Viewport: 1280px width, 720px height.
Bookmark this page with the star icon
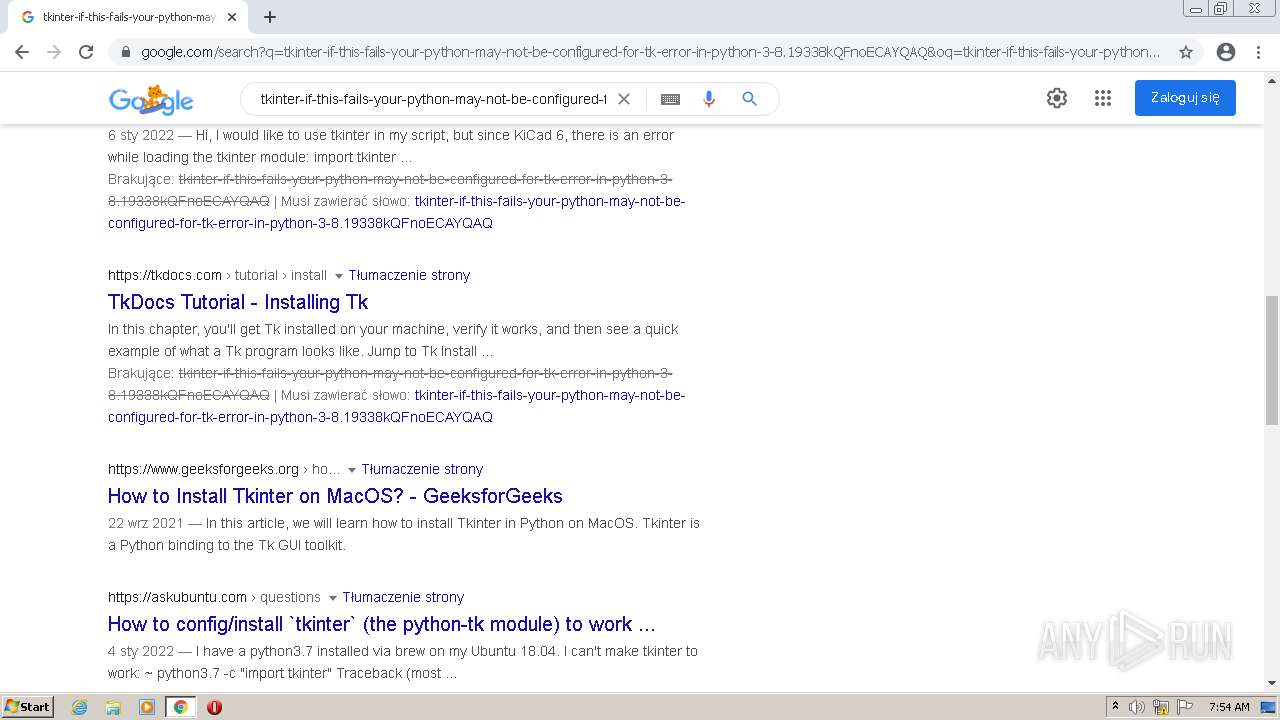pos(1186,52)
